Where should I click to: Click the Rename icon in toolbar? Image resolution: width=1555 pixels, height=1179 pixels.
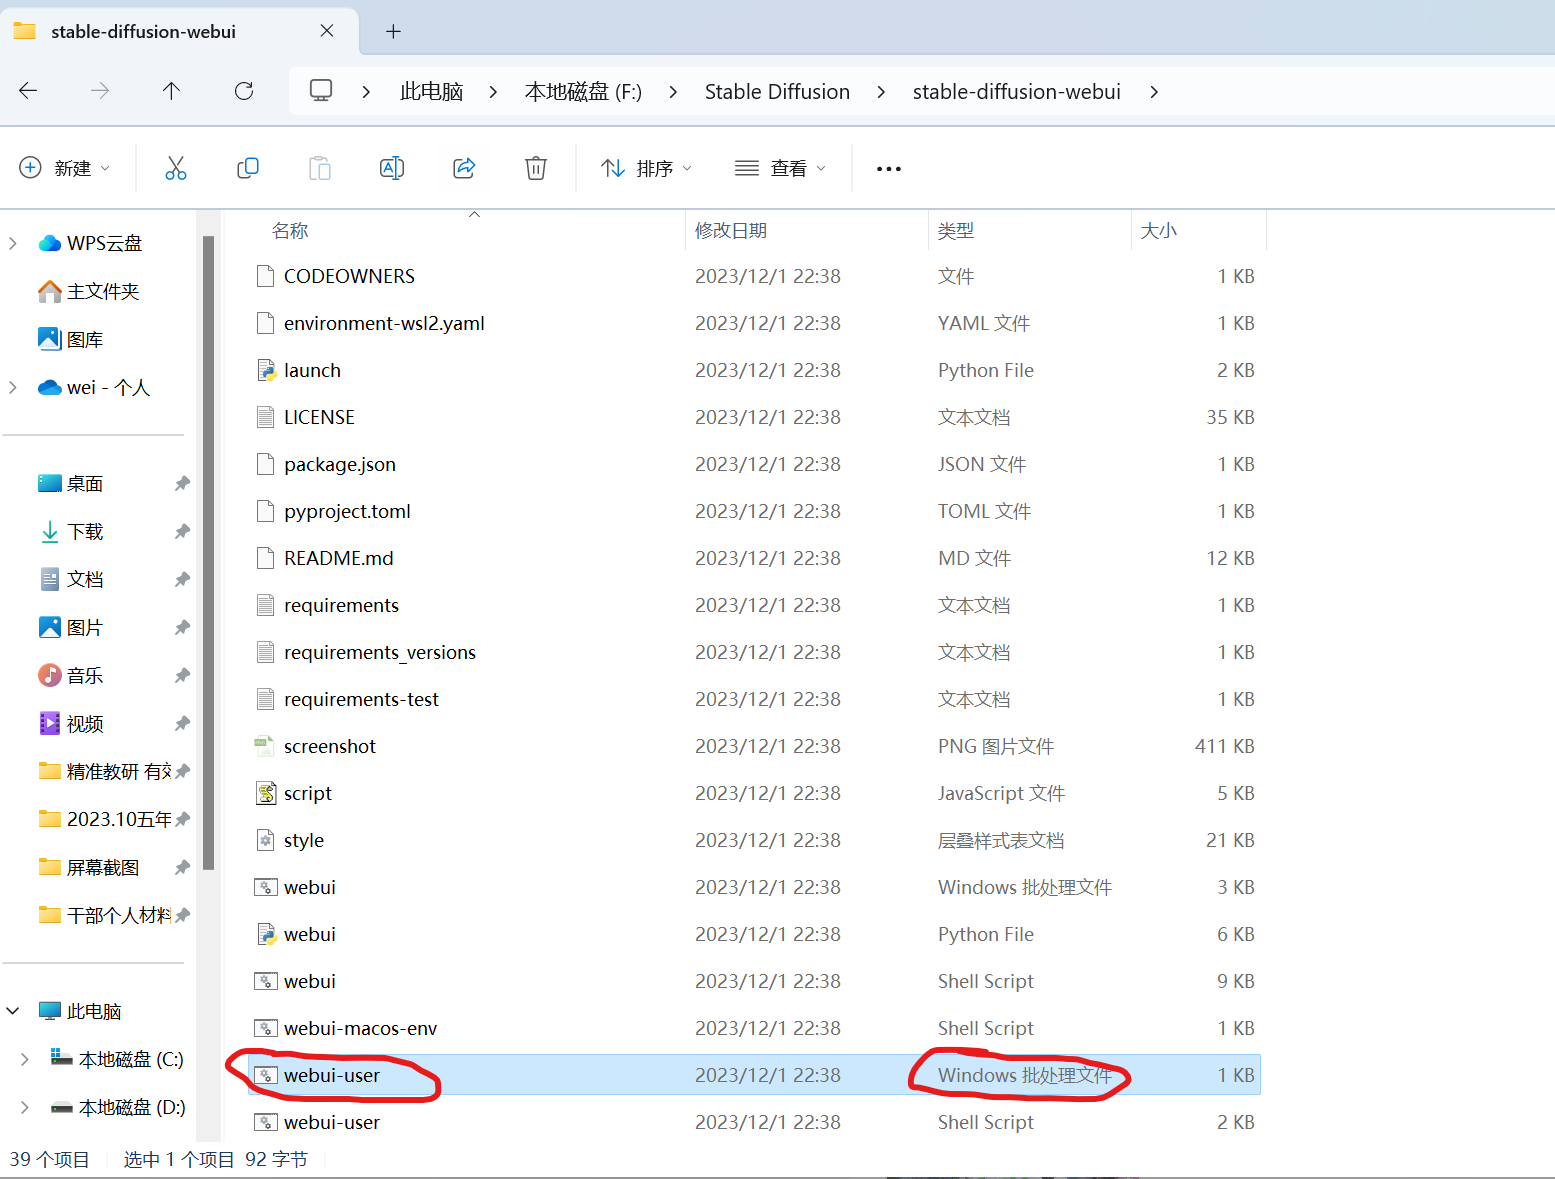click(x=392, y=168)
